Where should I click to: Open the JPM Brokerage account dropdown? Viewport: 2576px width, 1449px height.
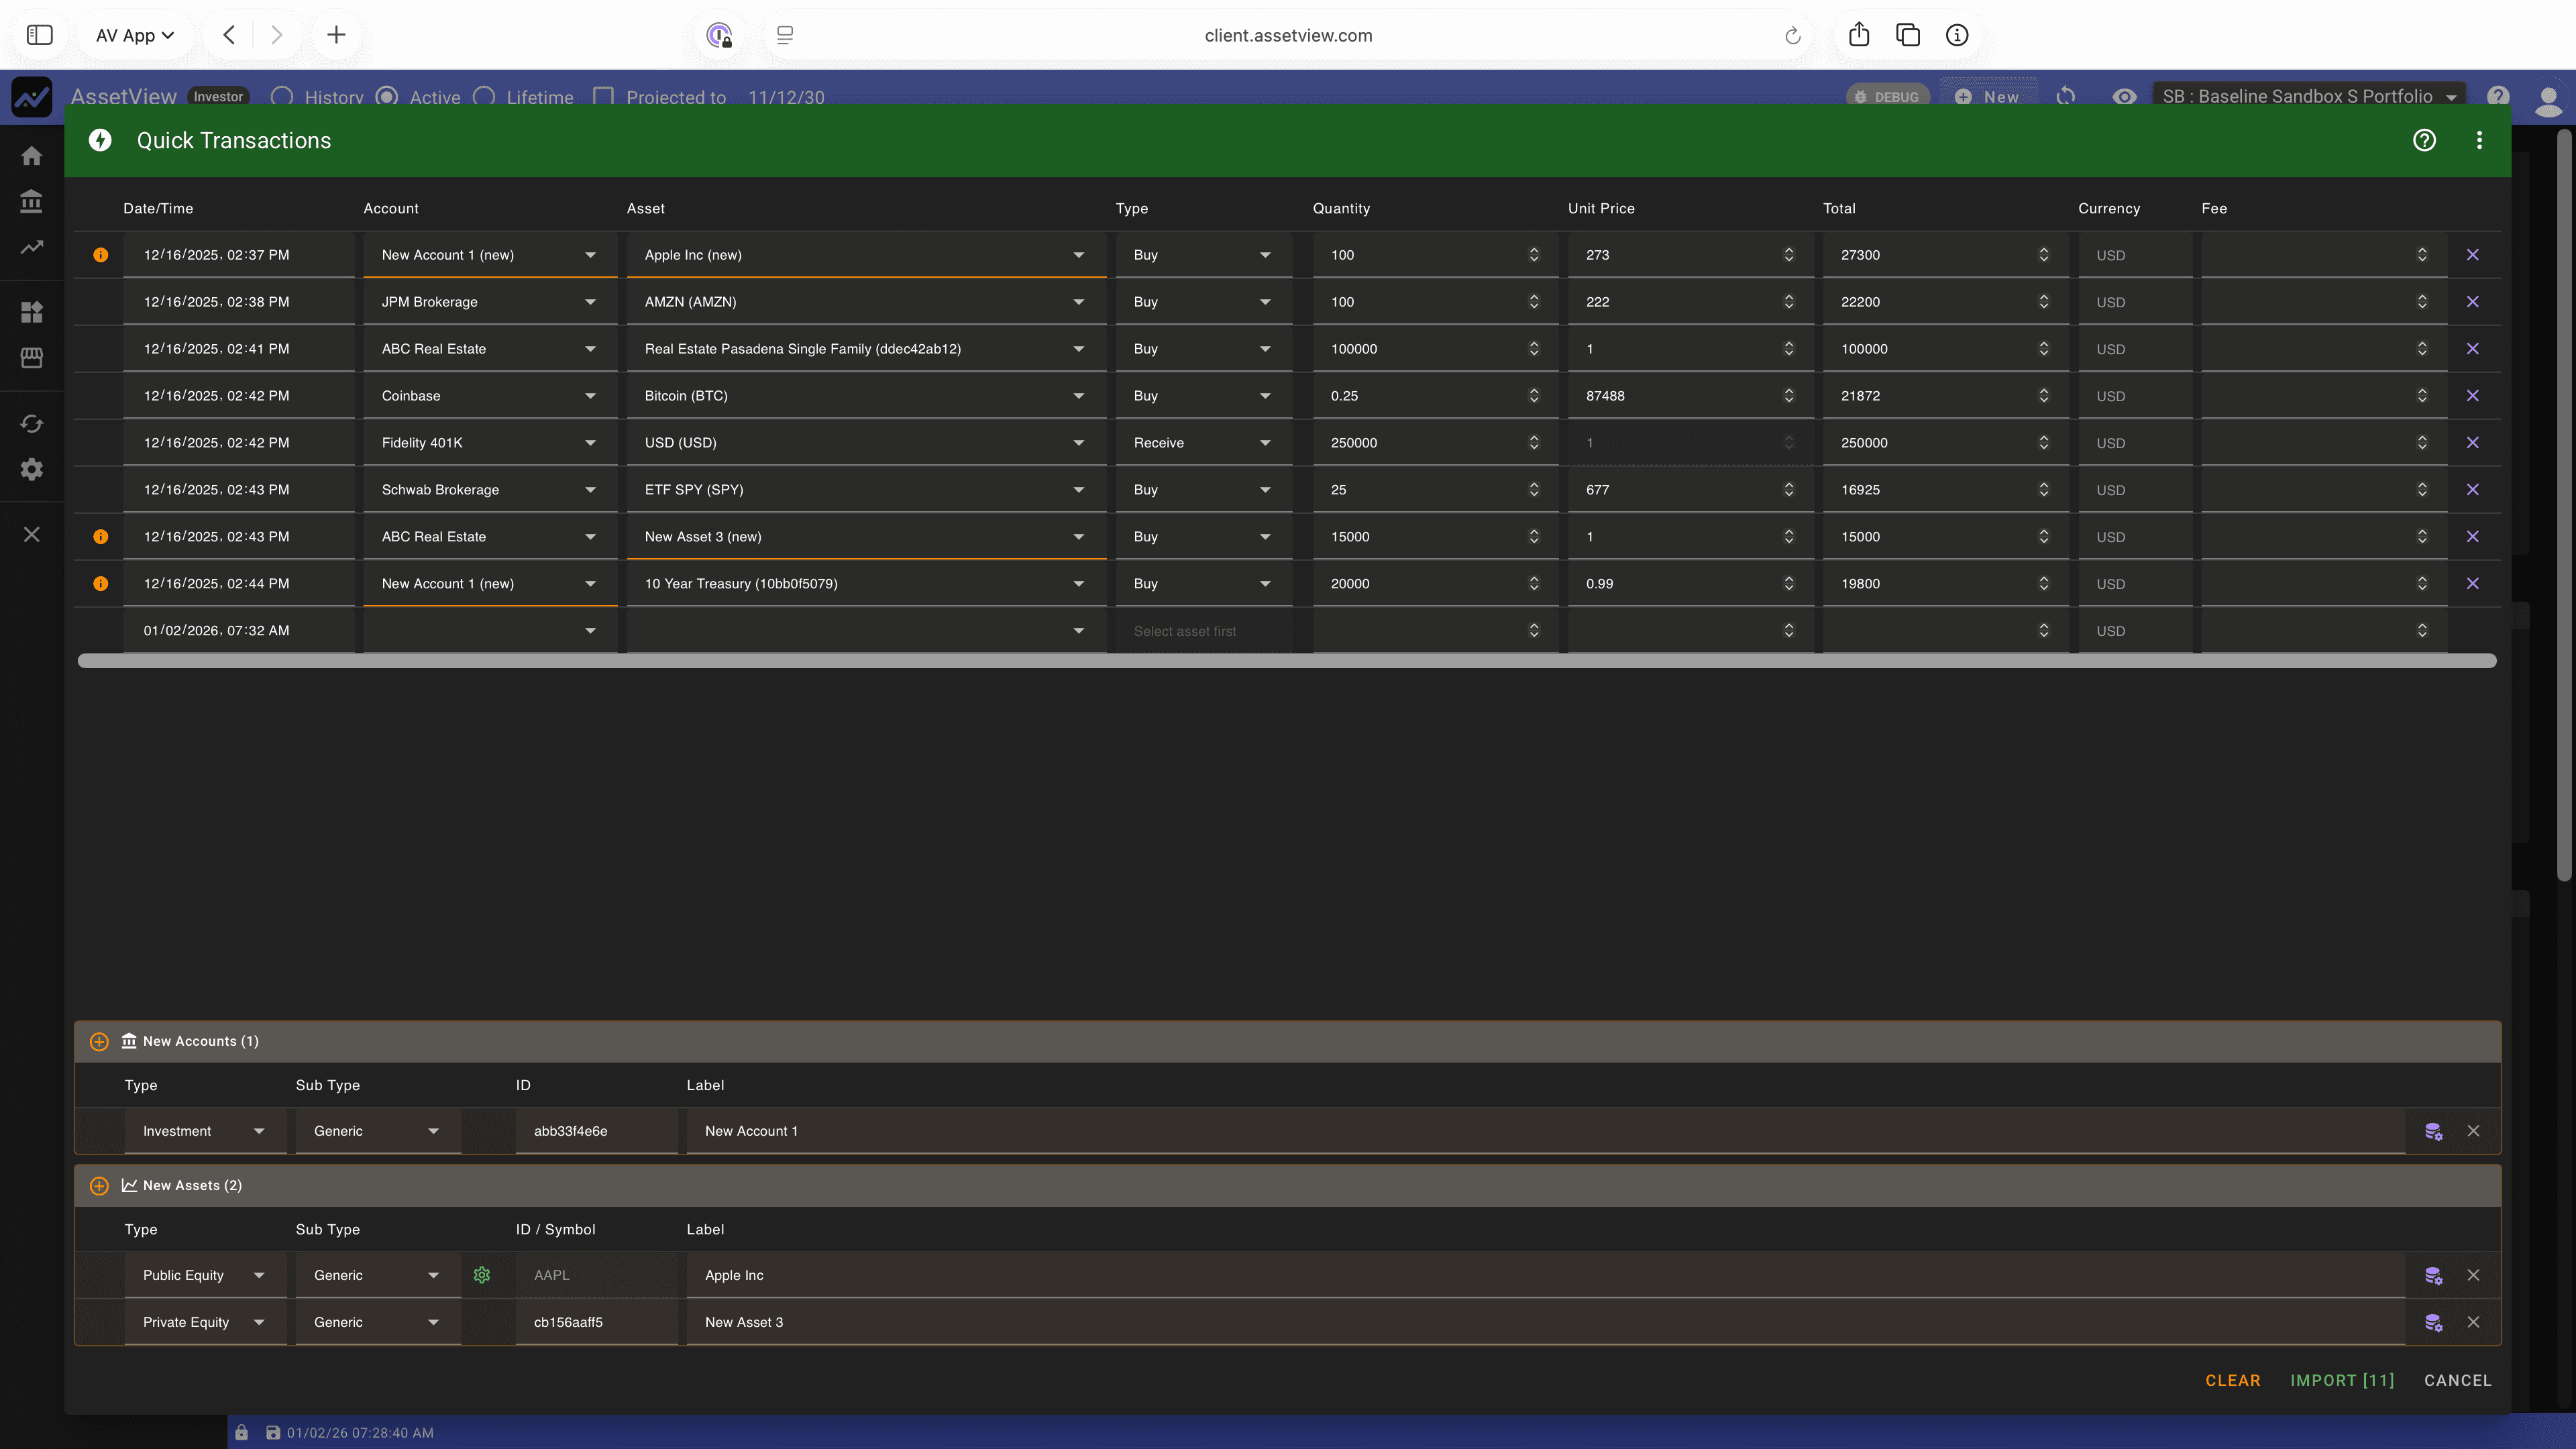pyautogui.click(x=489, y=301)
